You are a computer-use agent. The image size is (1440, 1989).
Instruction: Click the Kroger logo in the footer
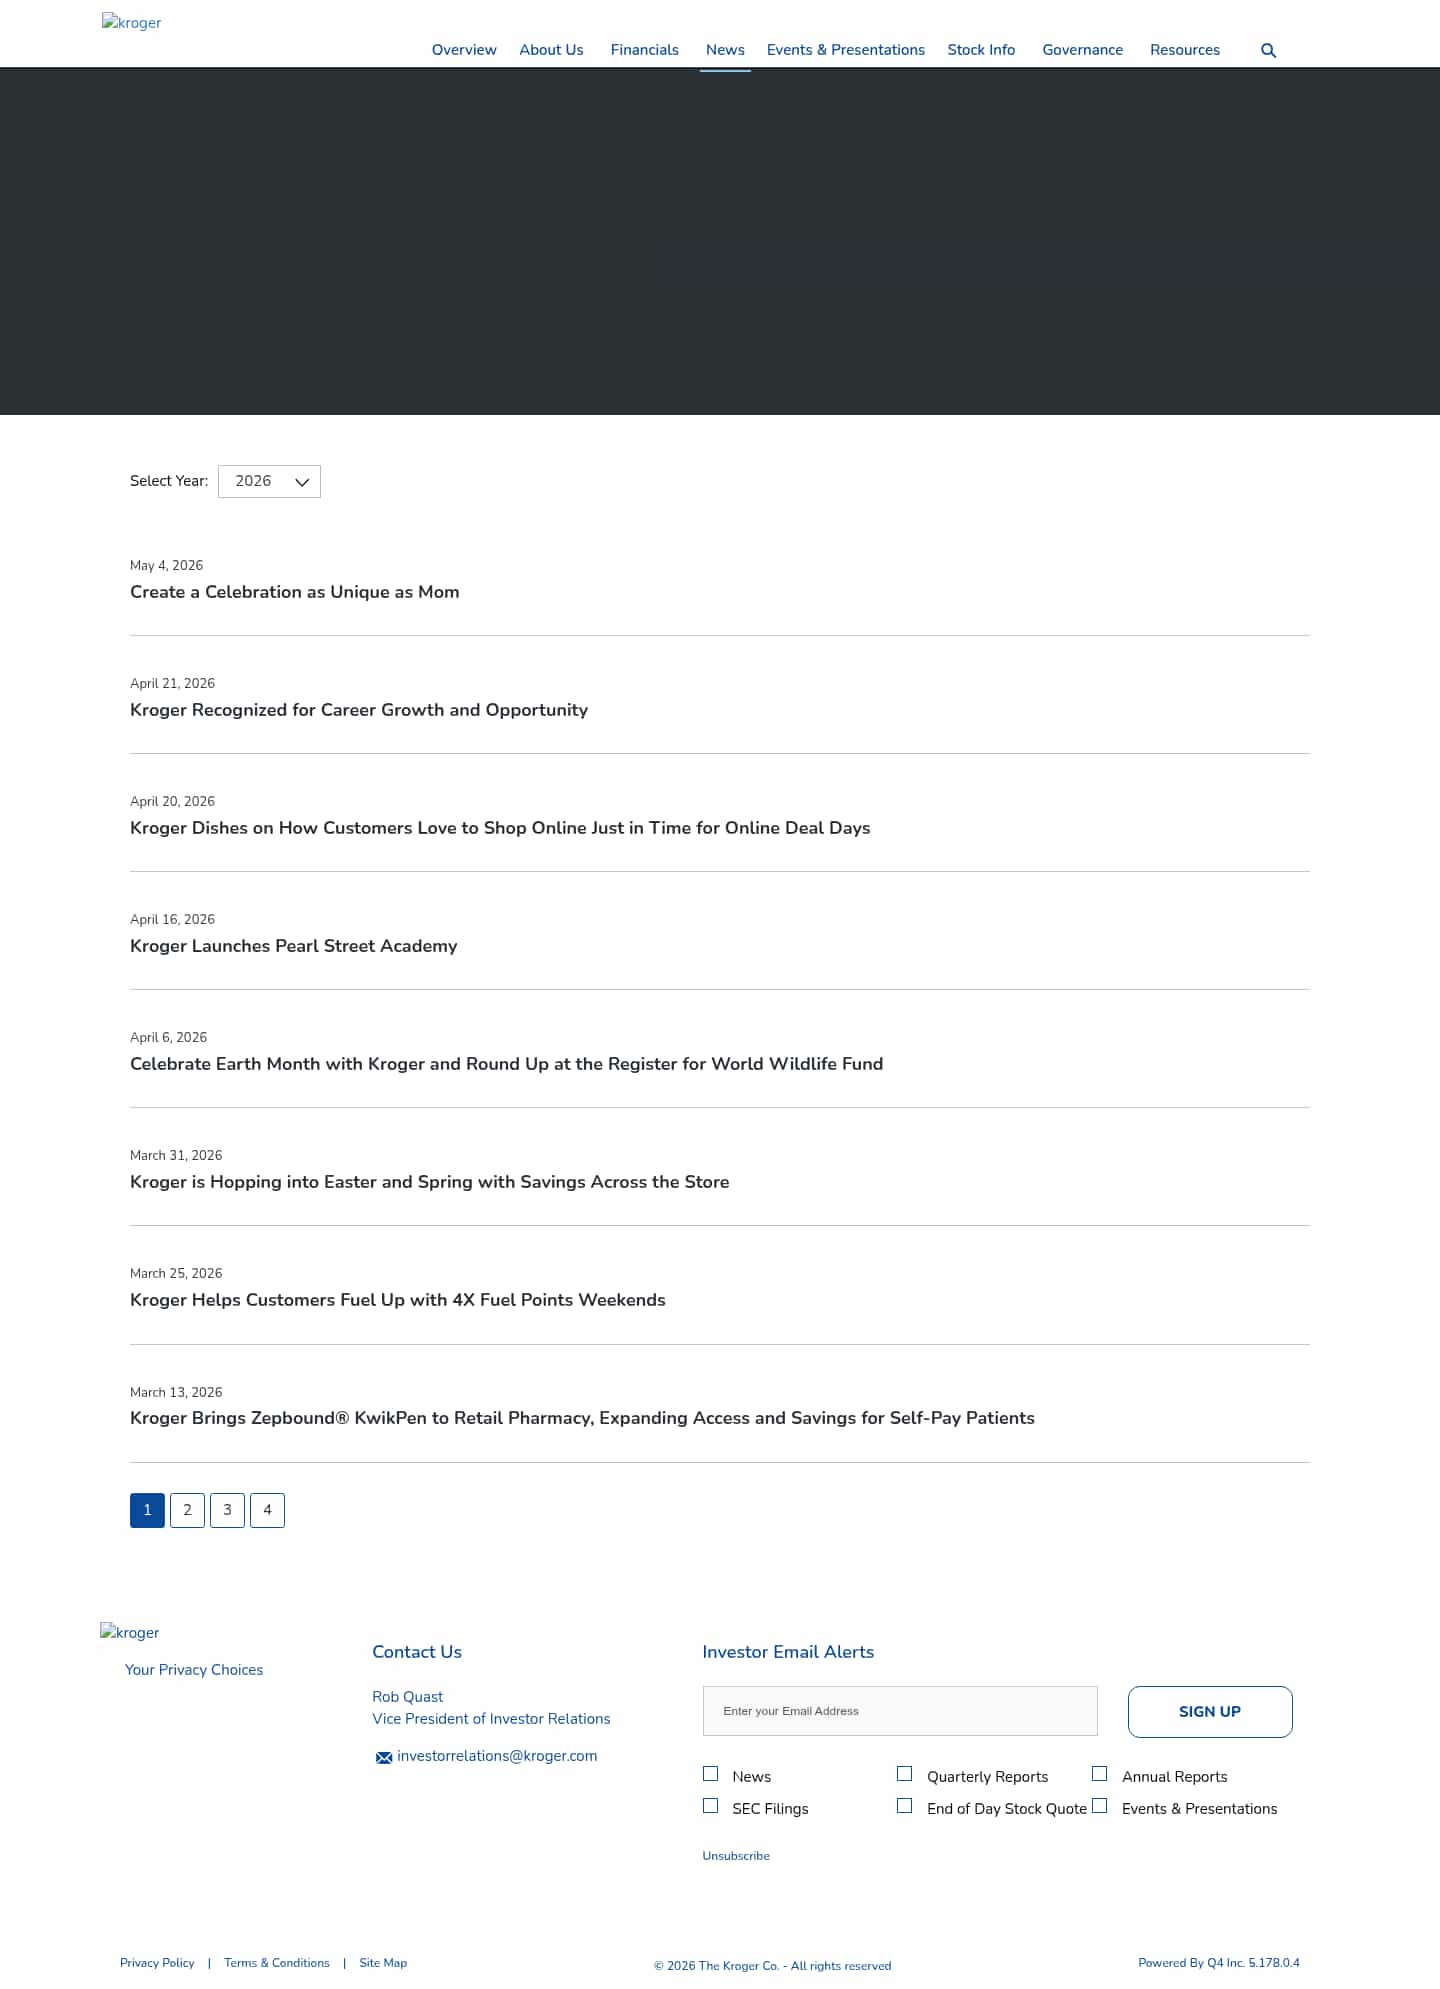(x=130, y=1632)
